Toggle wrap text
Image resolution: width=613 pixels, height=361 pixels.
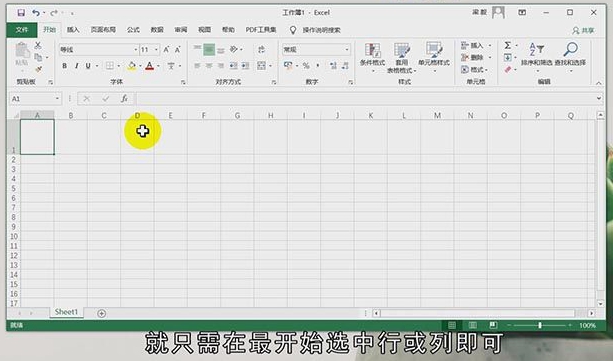click(261, 50)
